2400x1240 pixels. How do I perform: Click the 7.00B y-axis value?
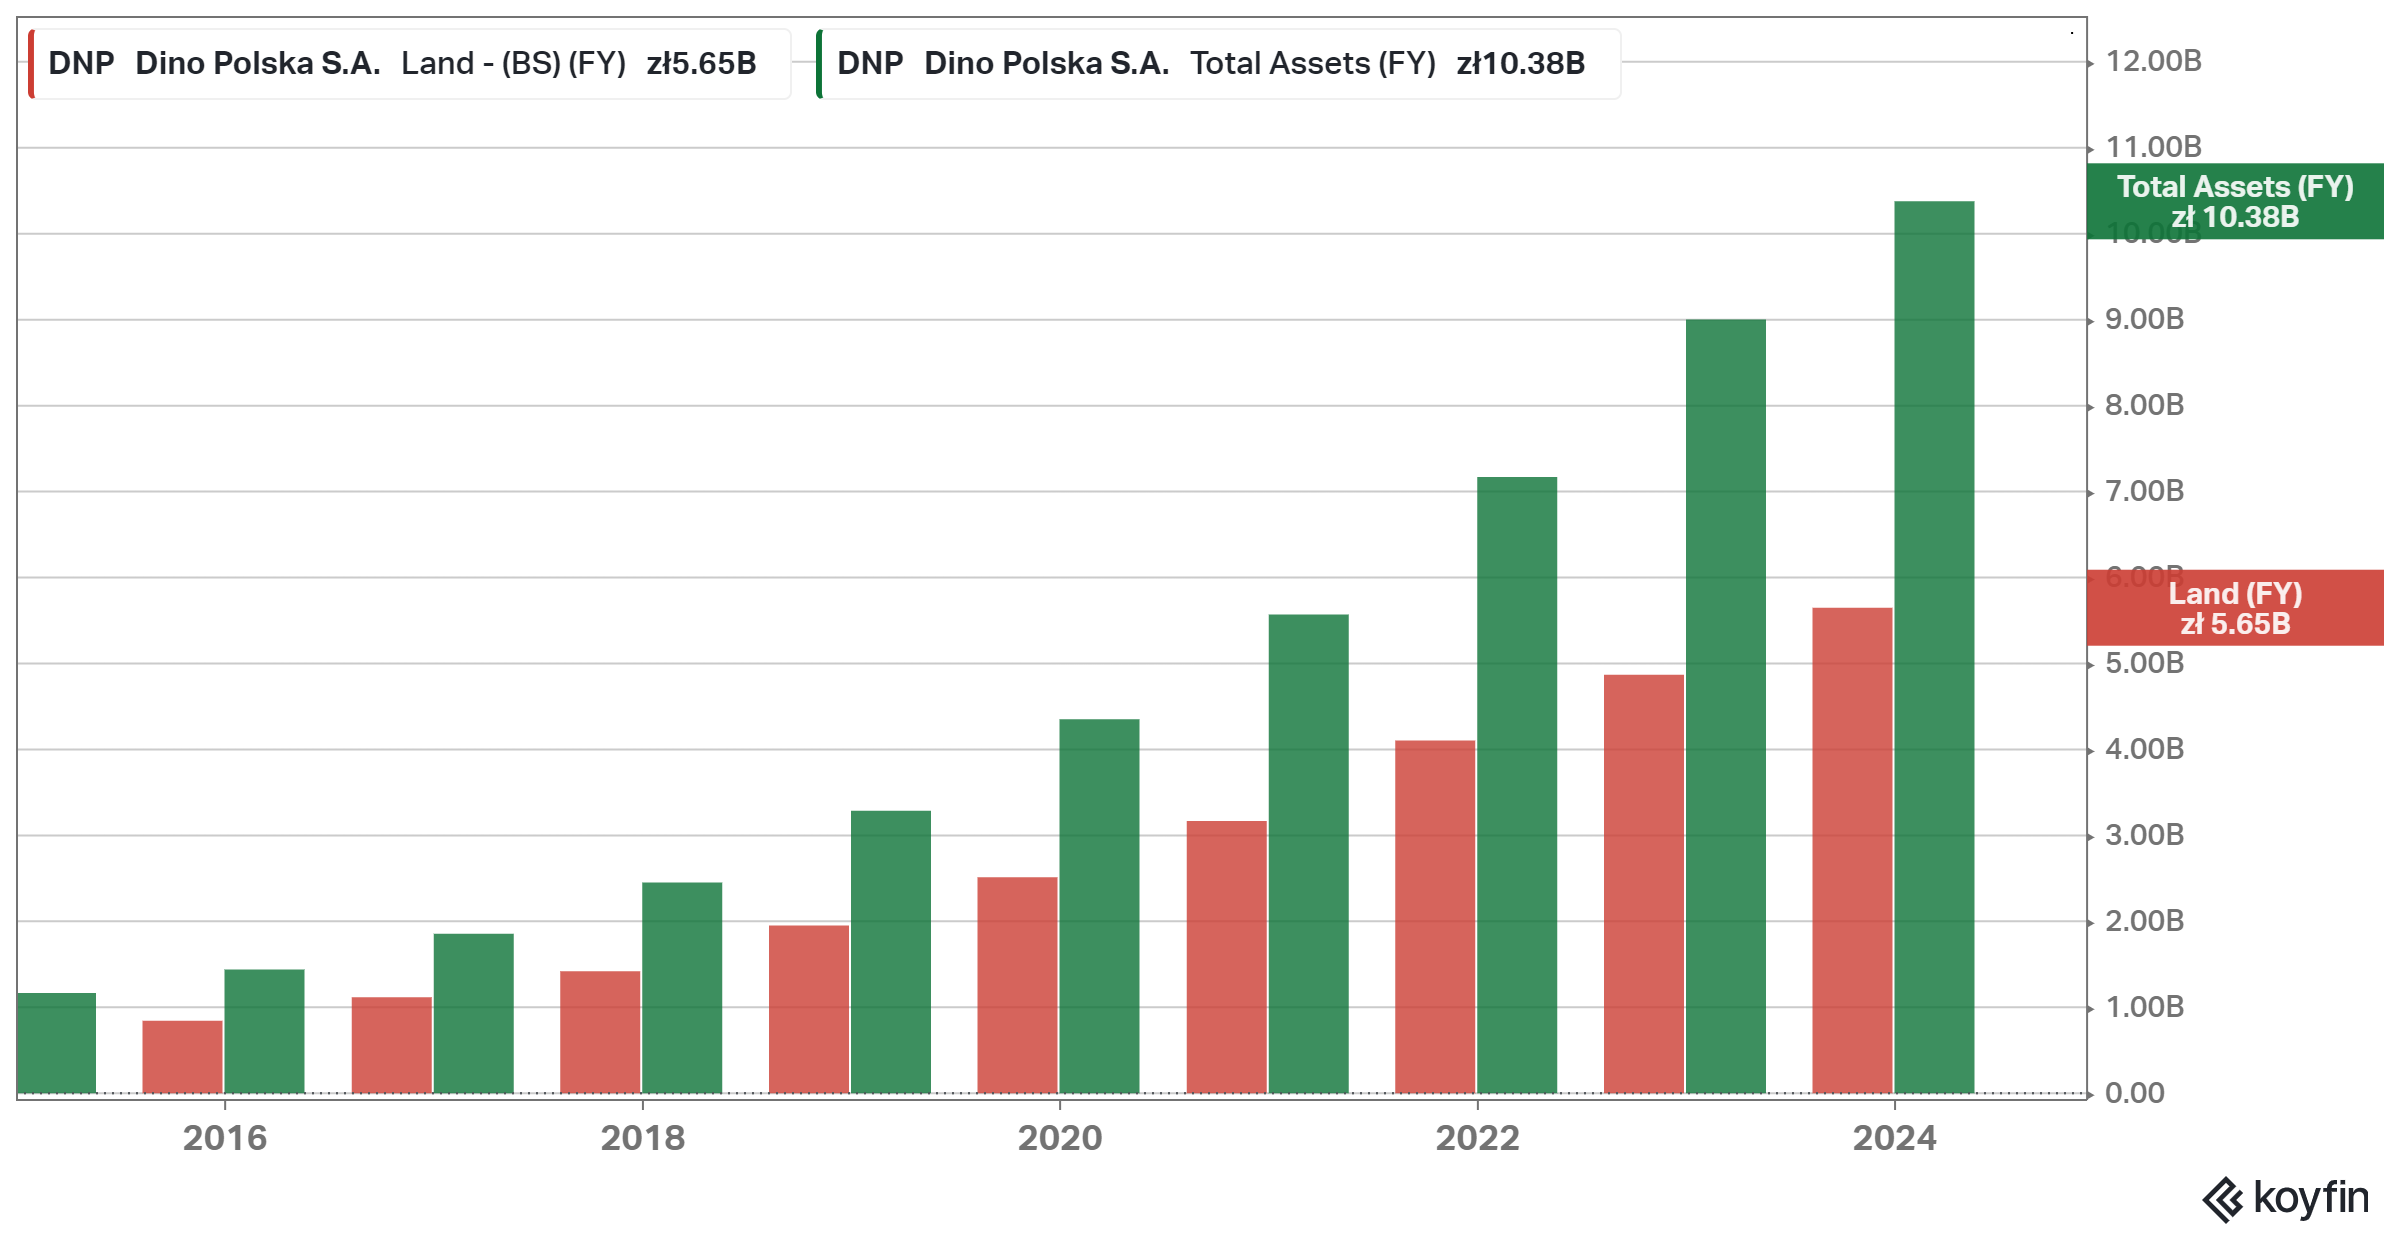[2145, 492]
